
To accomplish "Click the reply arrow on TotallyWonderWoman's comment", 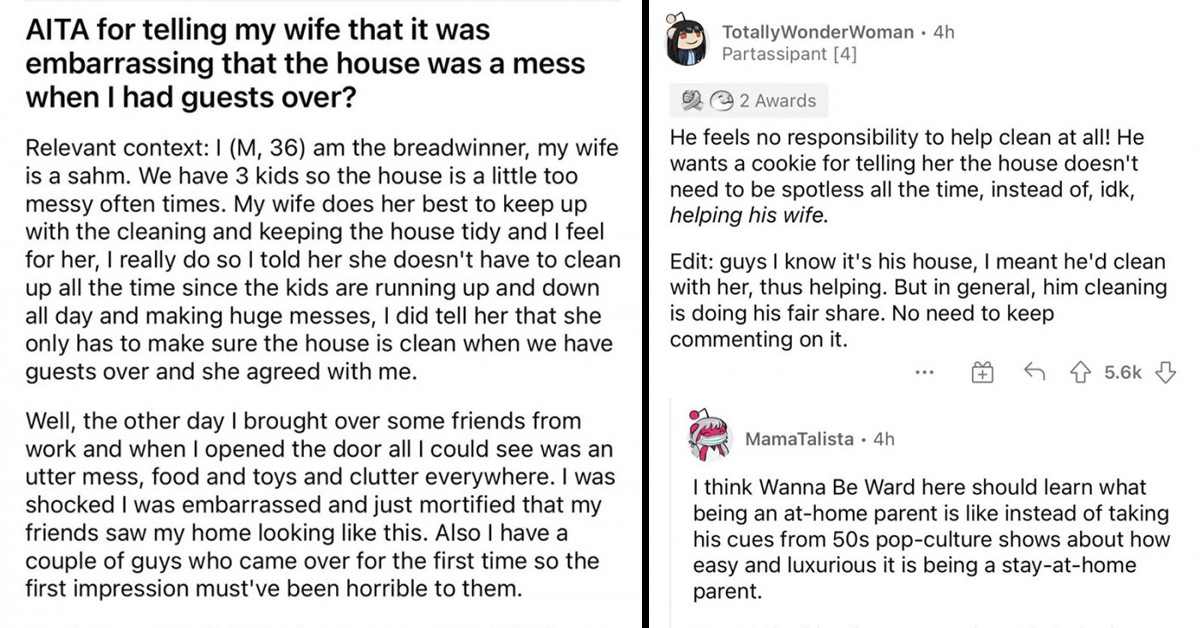I will point(1035,371).
